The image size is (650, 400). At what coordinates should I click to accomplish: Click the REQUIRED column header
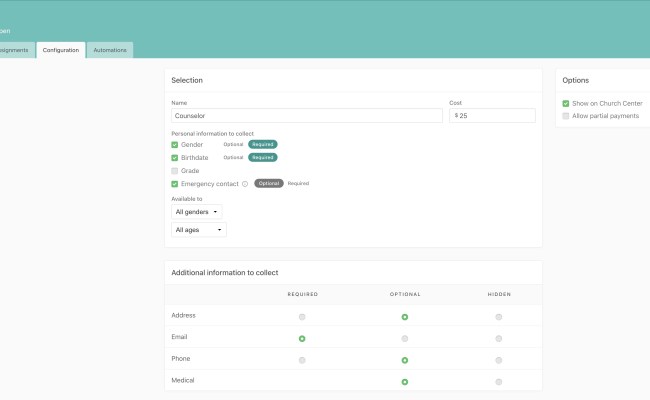point(303,294)
